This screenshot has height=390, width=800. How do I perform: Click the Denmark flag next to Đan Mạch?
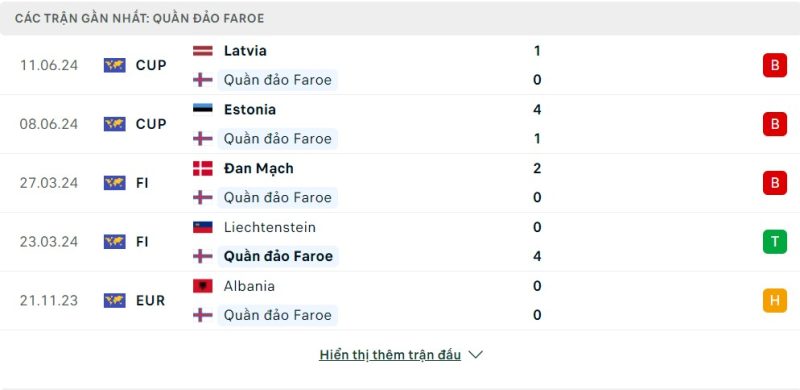click(x=203, y=168)
